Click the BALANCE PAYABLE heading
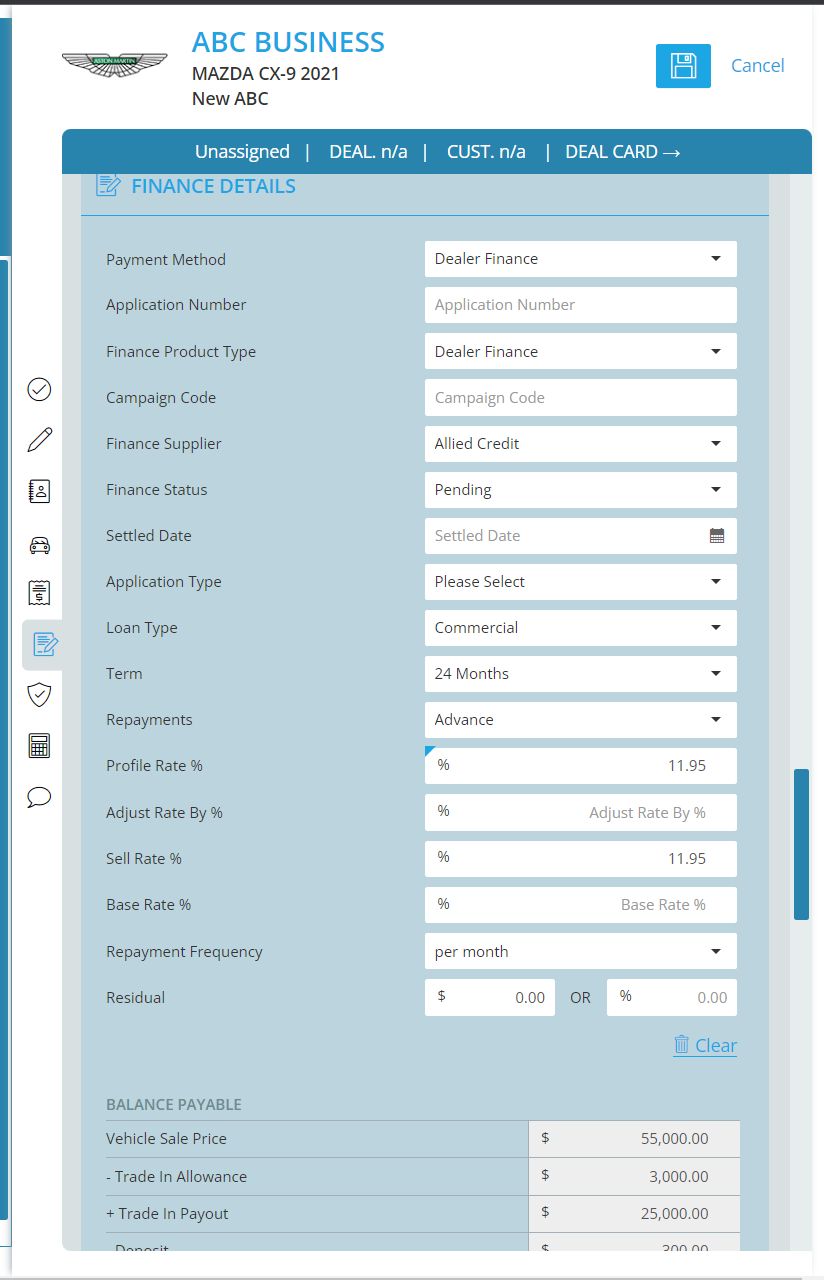 (174, 1105)
